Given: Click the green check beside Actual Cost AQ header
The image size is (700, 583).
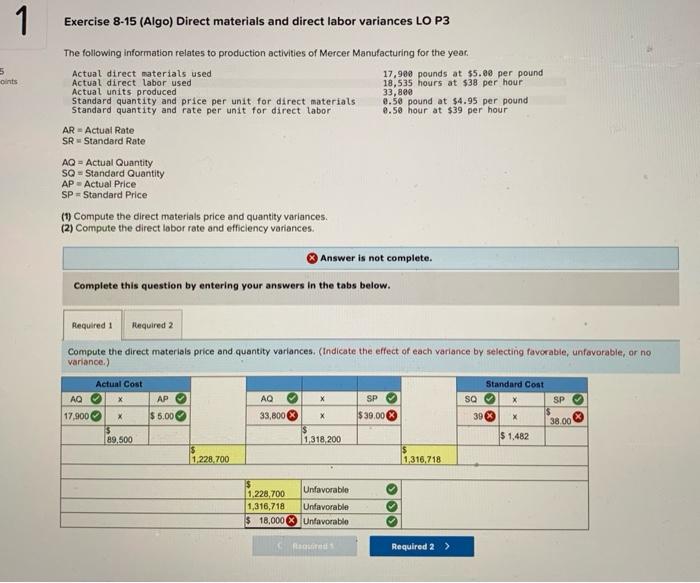Looking at the screenshot, I should [96, 398].
